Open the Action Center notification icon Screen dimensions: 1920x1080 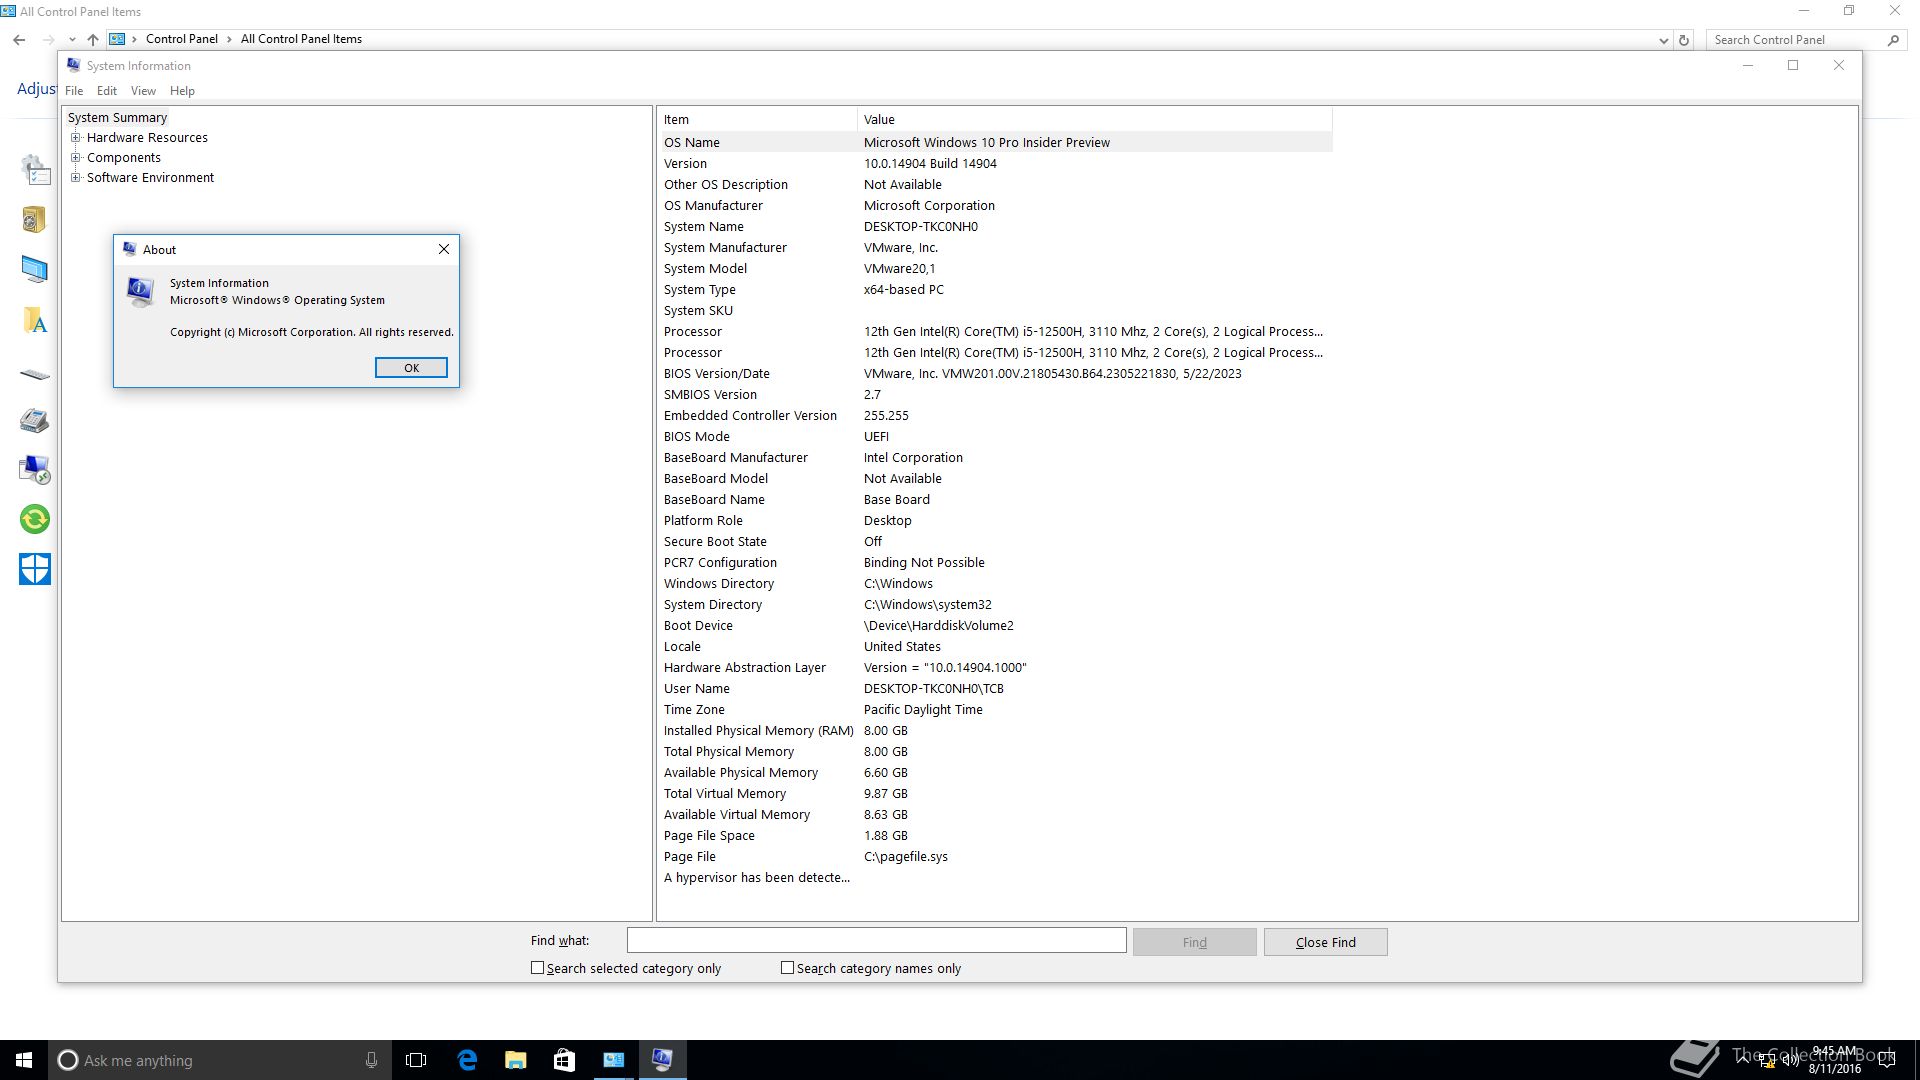point(1888,1060)
